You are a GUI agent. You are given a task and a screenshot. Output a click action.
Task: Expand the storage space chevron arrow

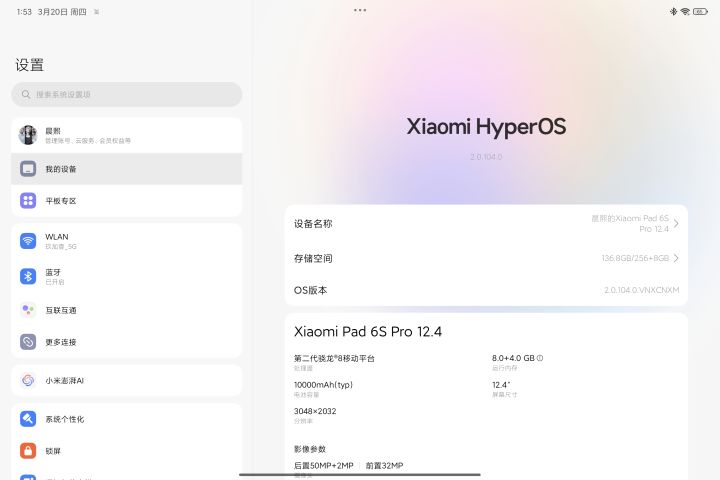(676, 258)
